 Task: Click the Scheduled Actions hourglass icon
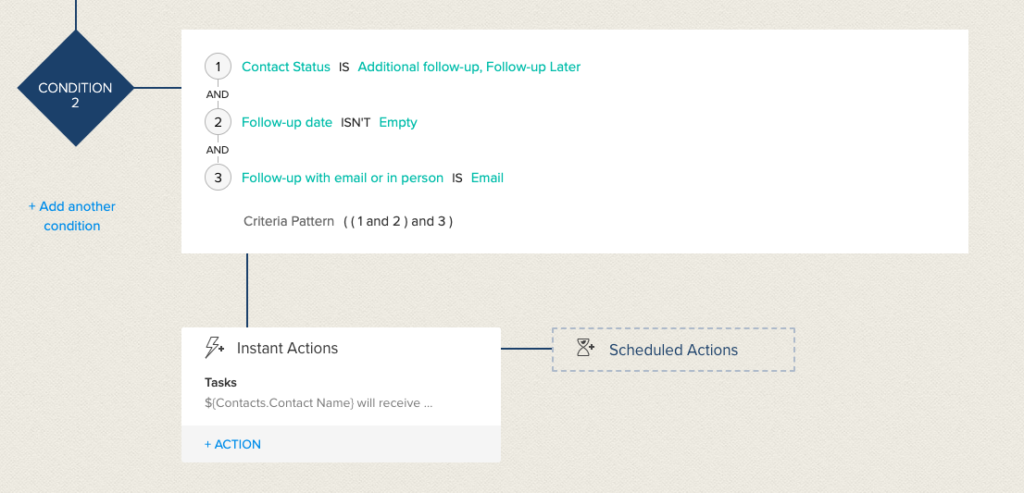tap(585, 347)
